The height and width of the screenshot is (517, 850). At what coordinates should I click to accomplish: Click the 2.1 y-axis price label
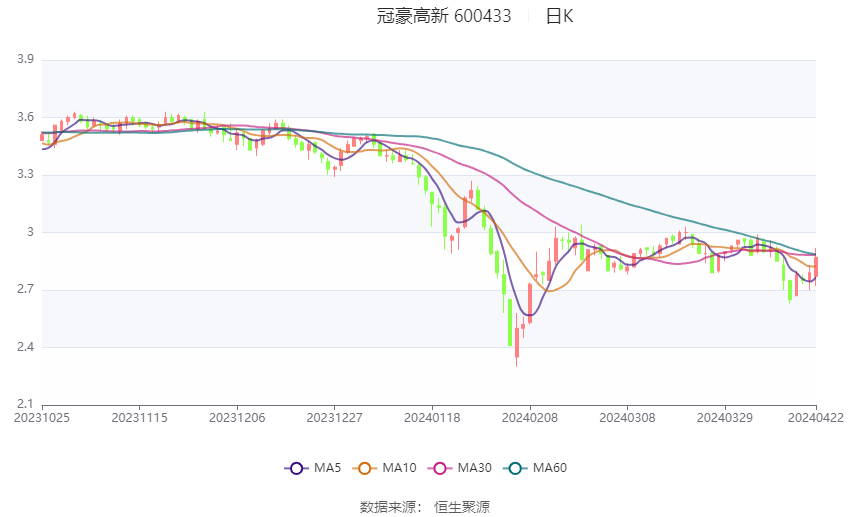coord(26,405)
